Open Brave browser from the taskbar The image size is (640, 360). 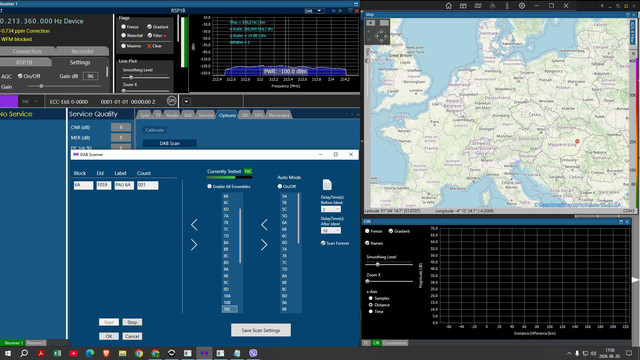(x=106, y=353)
